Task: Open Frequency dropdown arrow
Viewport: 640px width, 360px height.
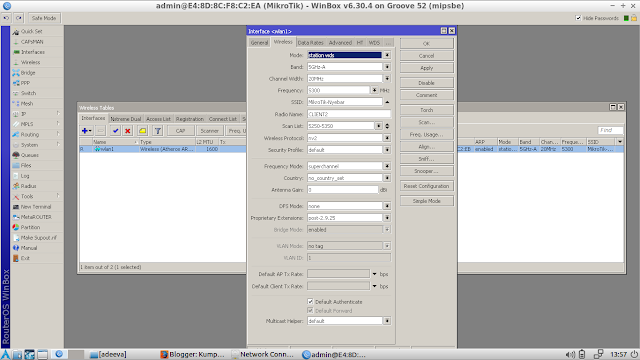Action: tap(374, 90)
